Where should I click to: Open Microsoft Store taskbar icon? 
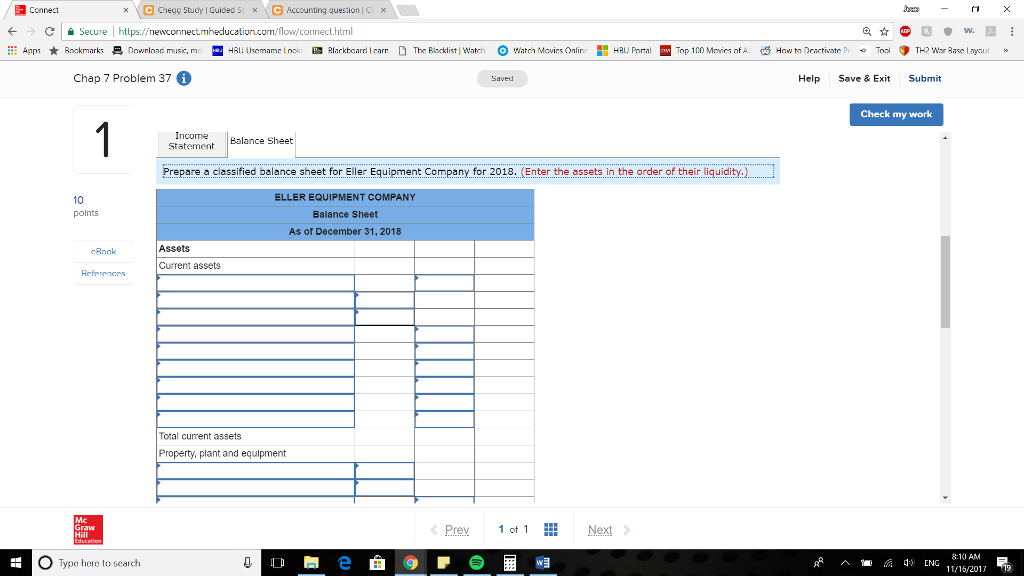[377, 563]
